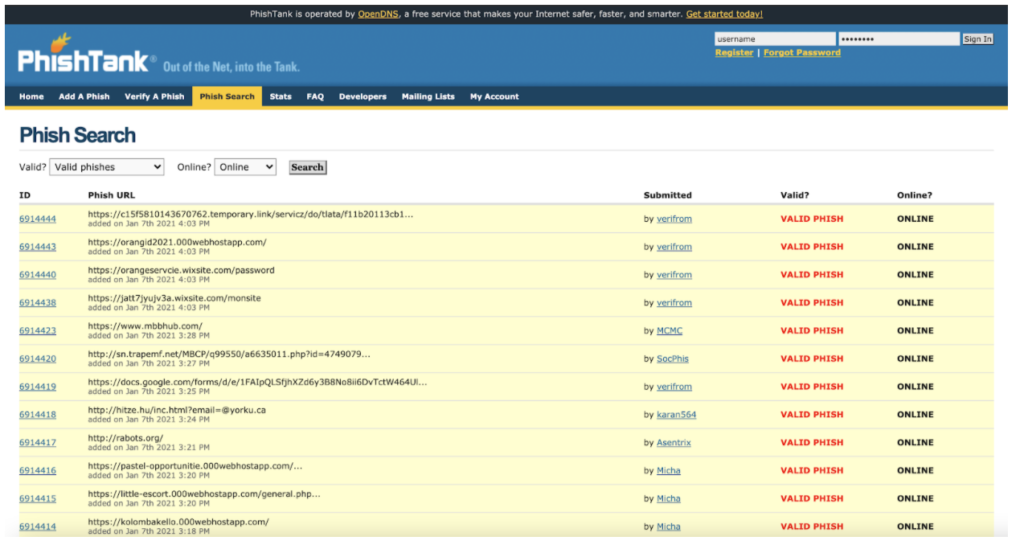
Task: Click the Submitted column header
Action: point(667,195)
